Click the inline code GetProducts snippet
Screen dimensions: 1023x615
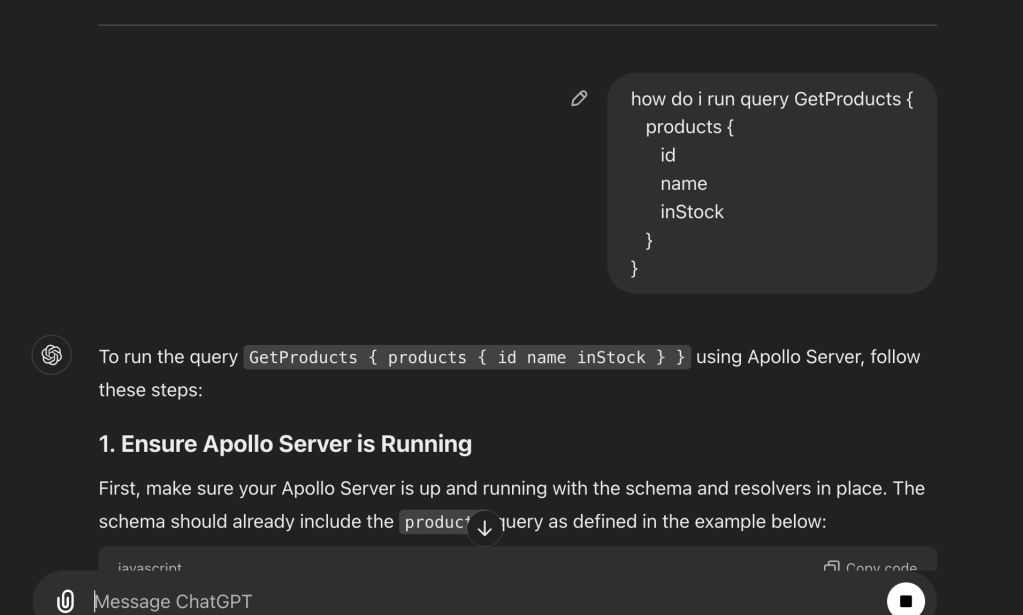467,357
